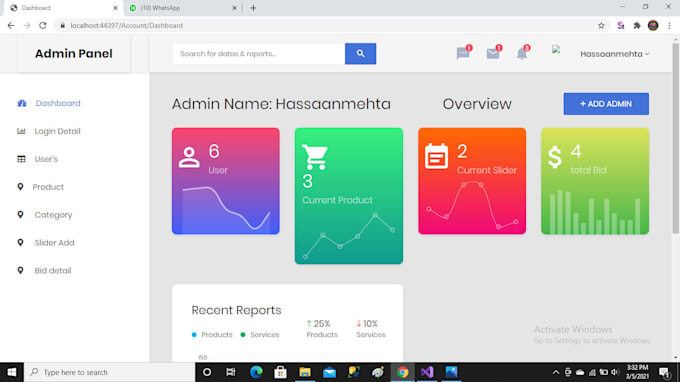Open Visual Studio from the taskbar
The height and width of the screenshot is (382, 680).
pos(427,372)
